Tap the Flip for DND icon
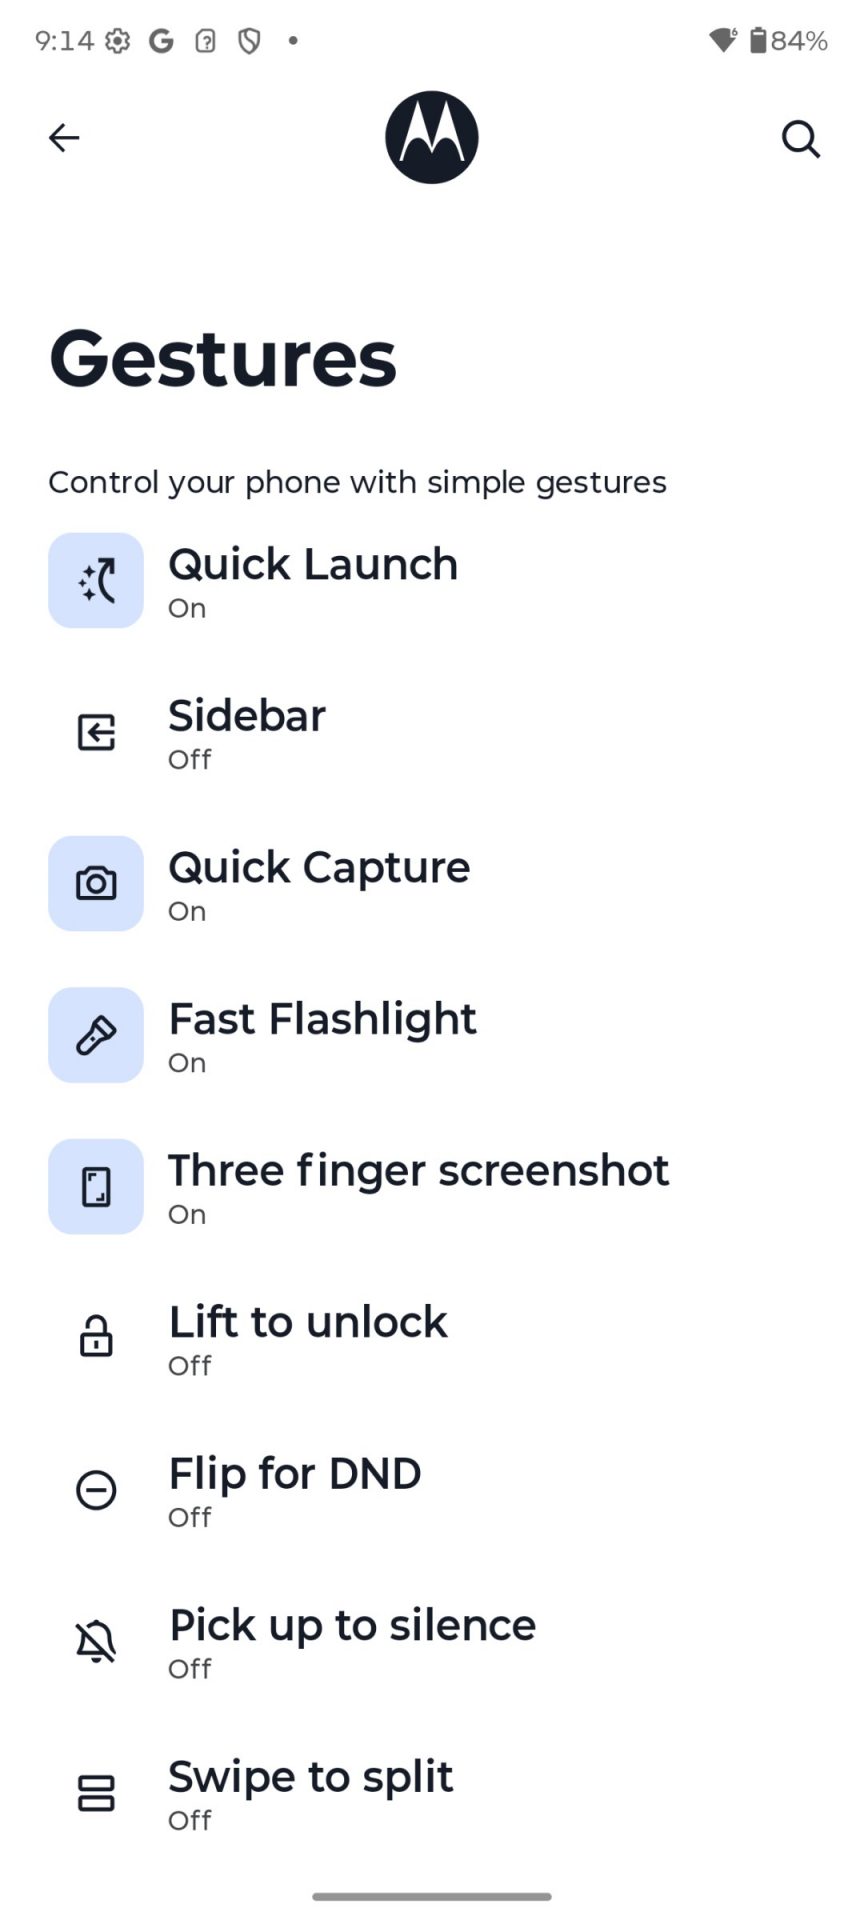The image size is (864, 1920). pos(96,1490)
